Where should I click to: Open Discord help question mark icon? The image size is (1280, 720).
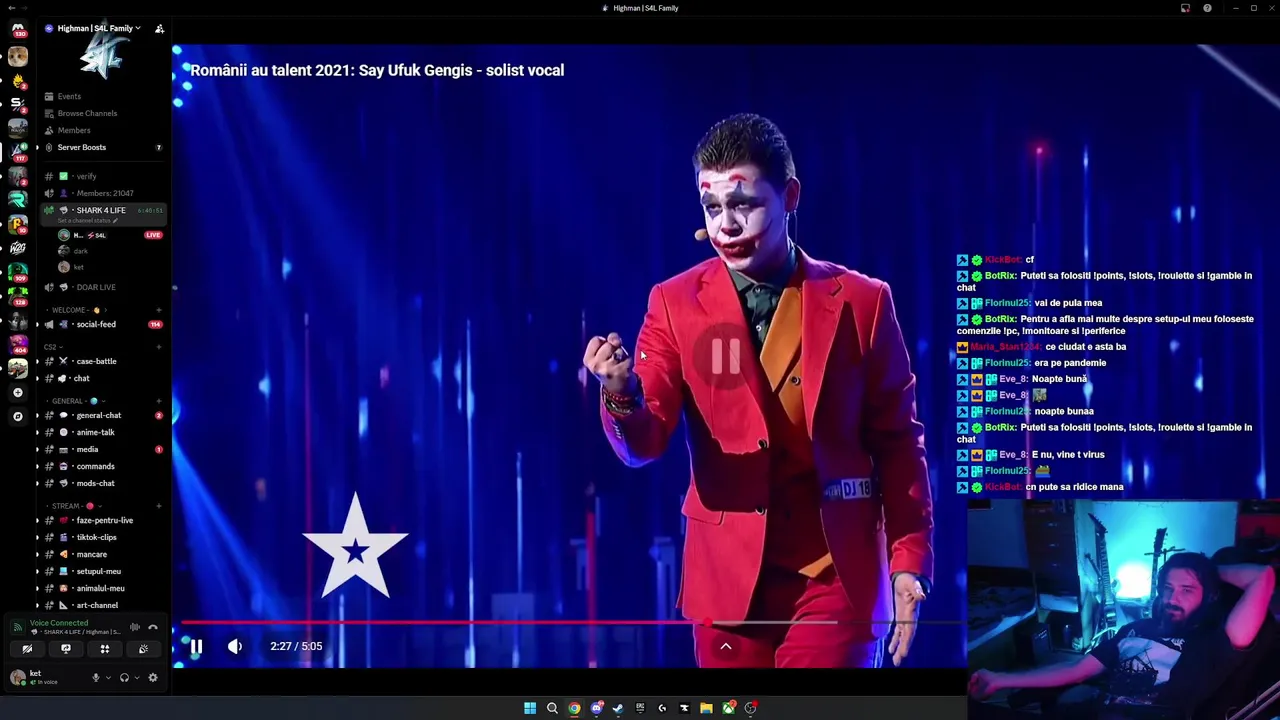pos(1207,8)
